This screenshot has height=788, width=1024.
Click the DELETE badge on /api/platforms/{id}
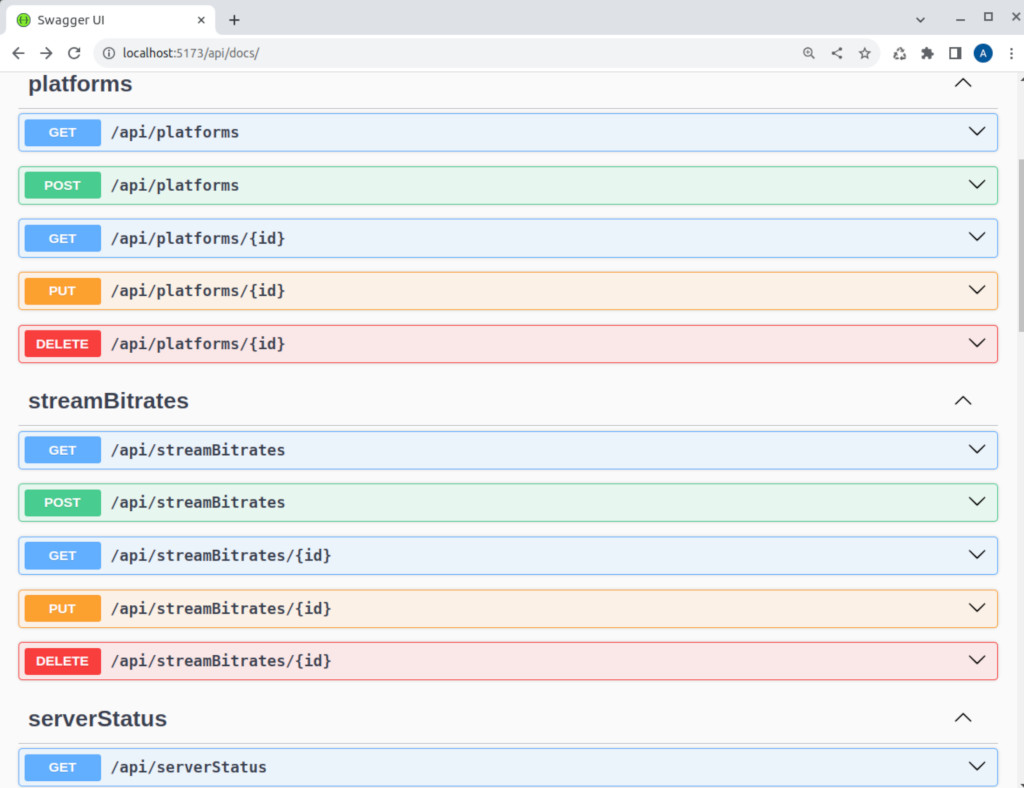point(61,343)
